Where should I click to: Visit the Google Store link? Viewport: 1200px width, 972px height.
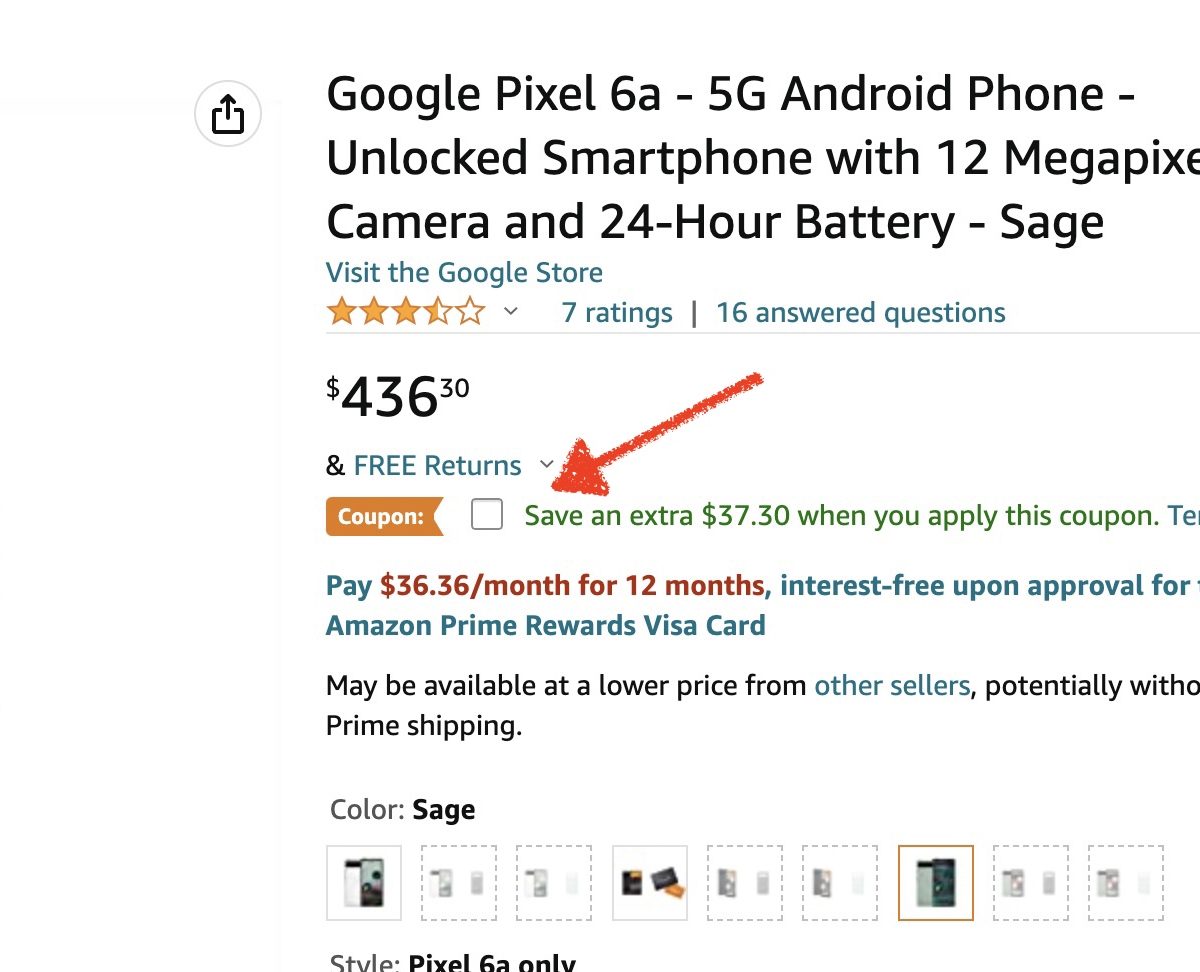(x=464, y=273)
